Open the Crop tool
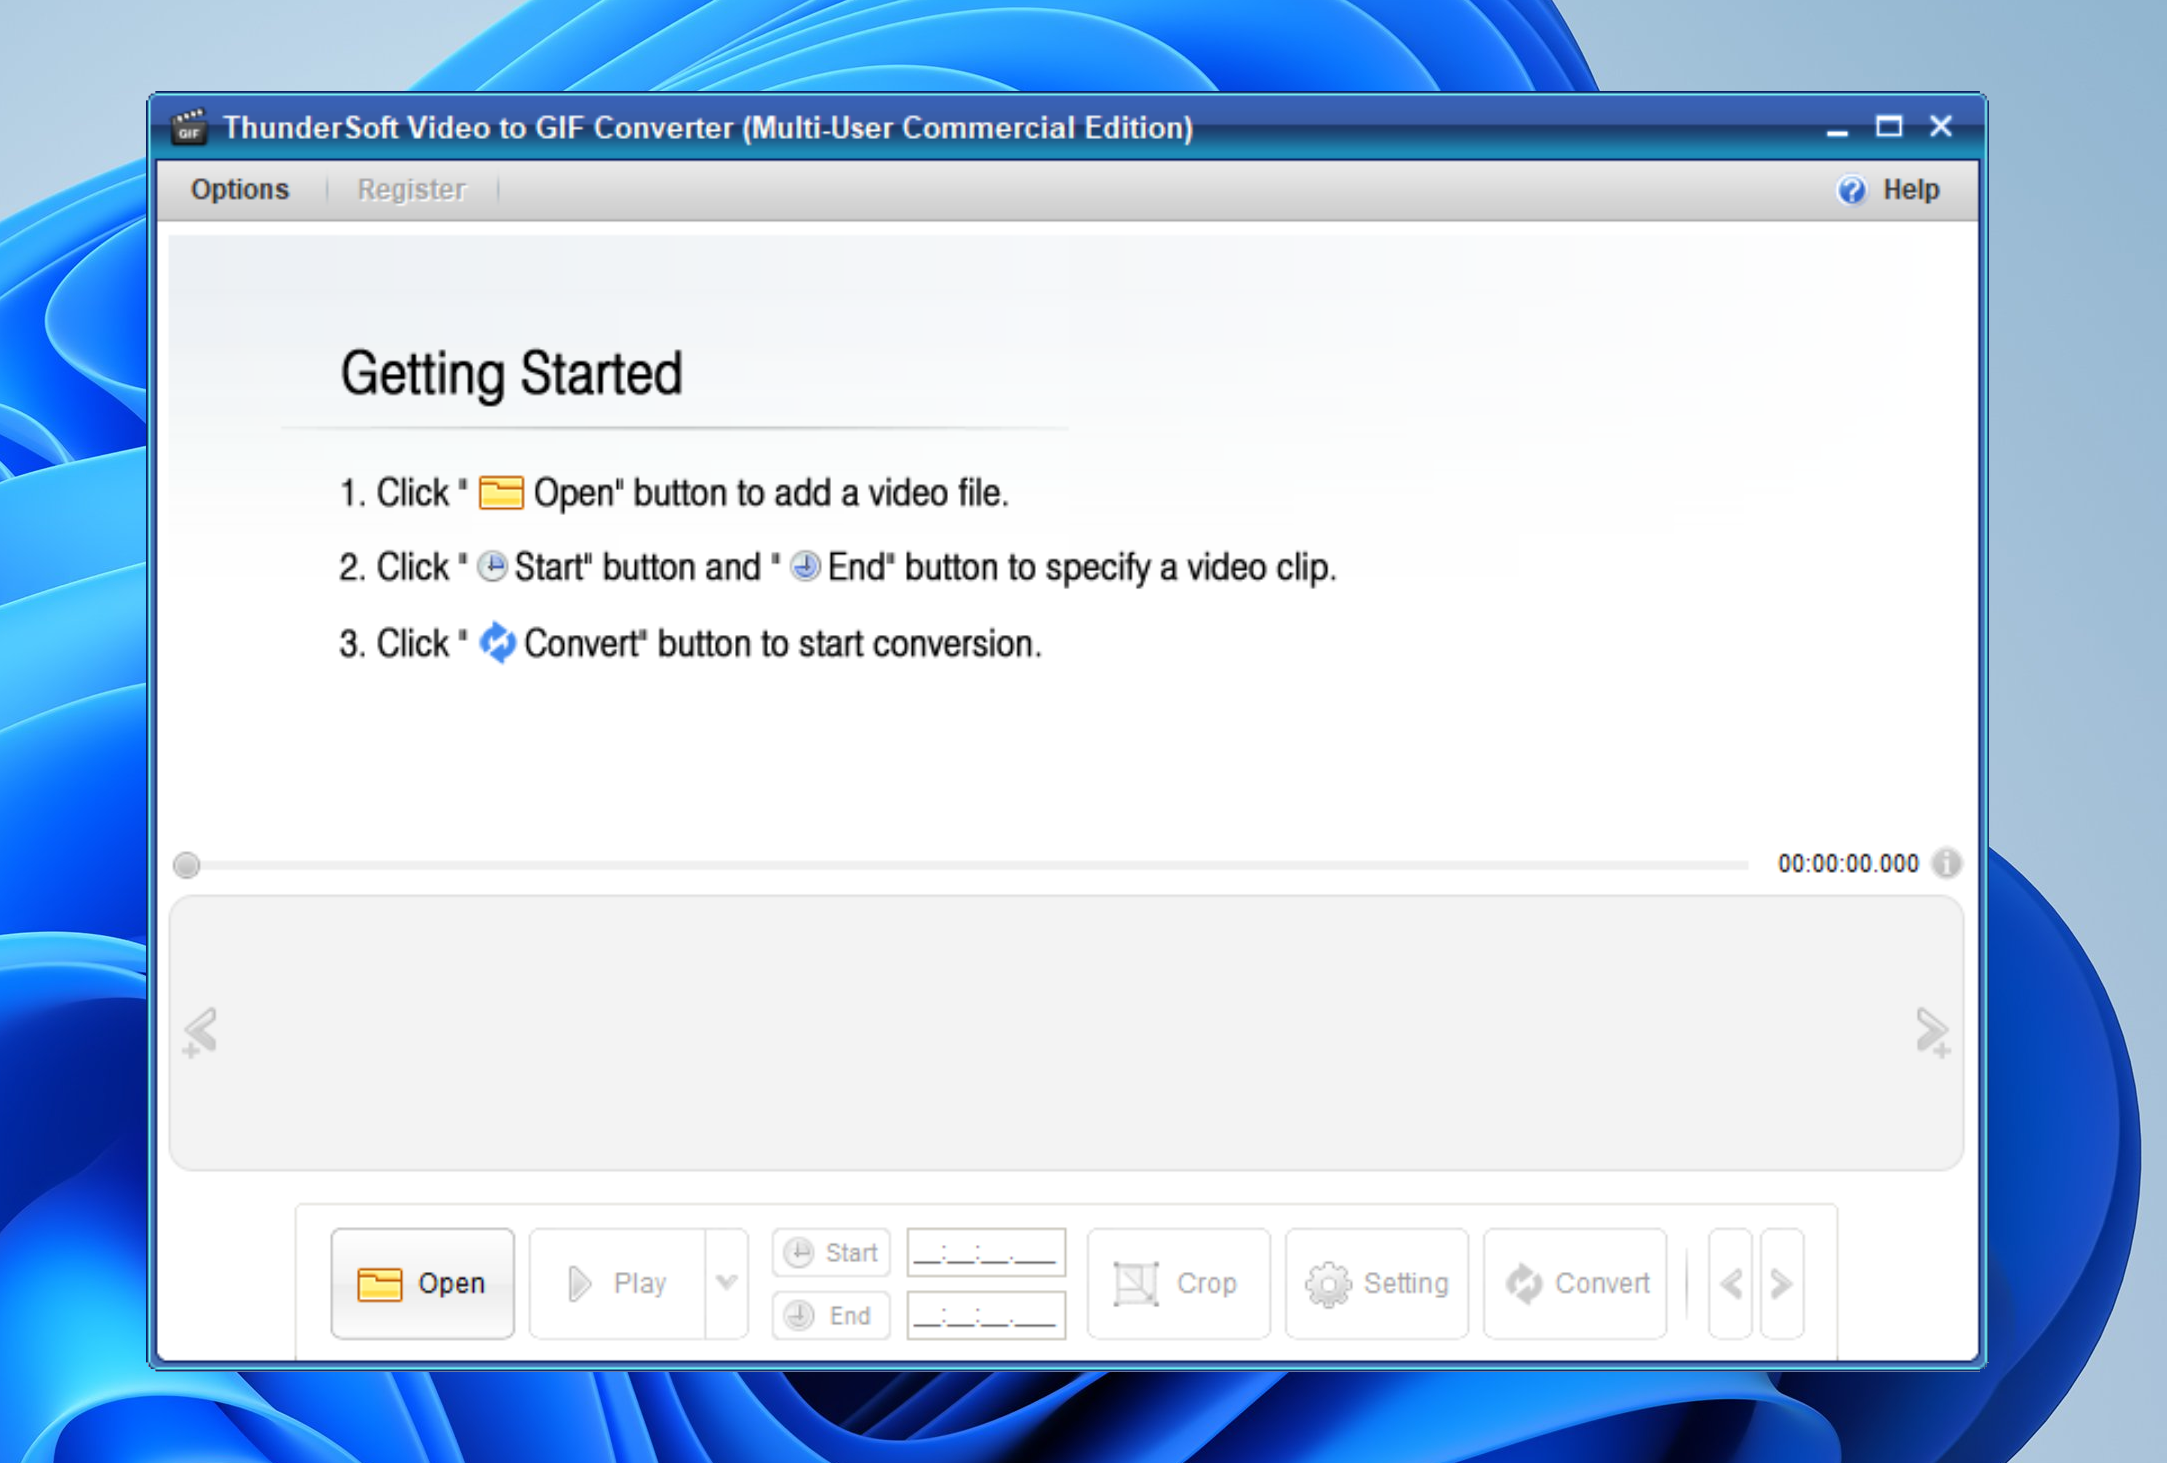The width and height of the screenshot is (2167, 1463). (x=1178, y=1283)
